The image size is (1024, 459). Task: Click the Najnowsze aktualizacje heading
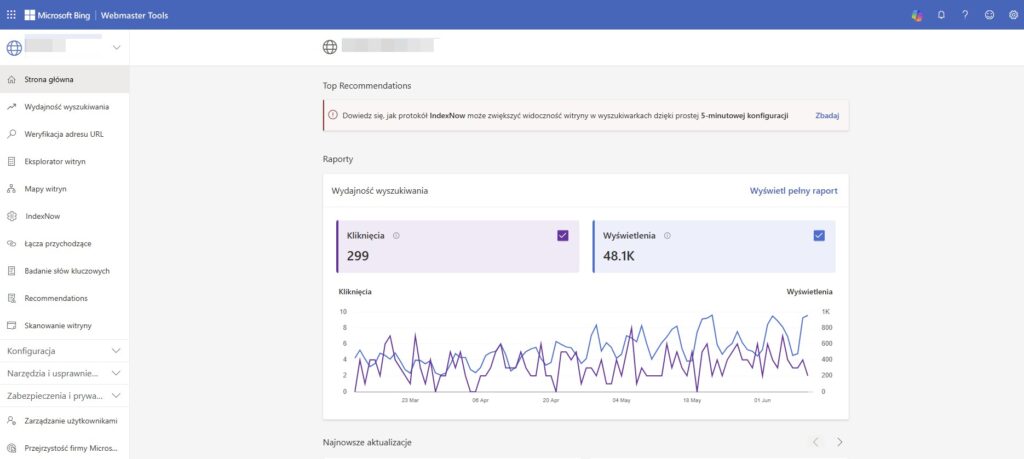[x=367, y=442]
